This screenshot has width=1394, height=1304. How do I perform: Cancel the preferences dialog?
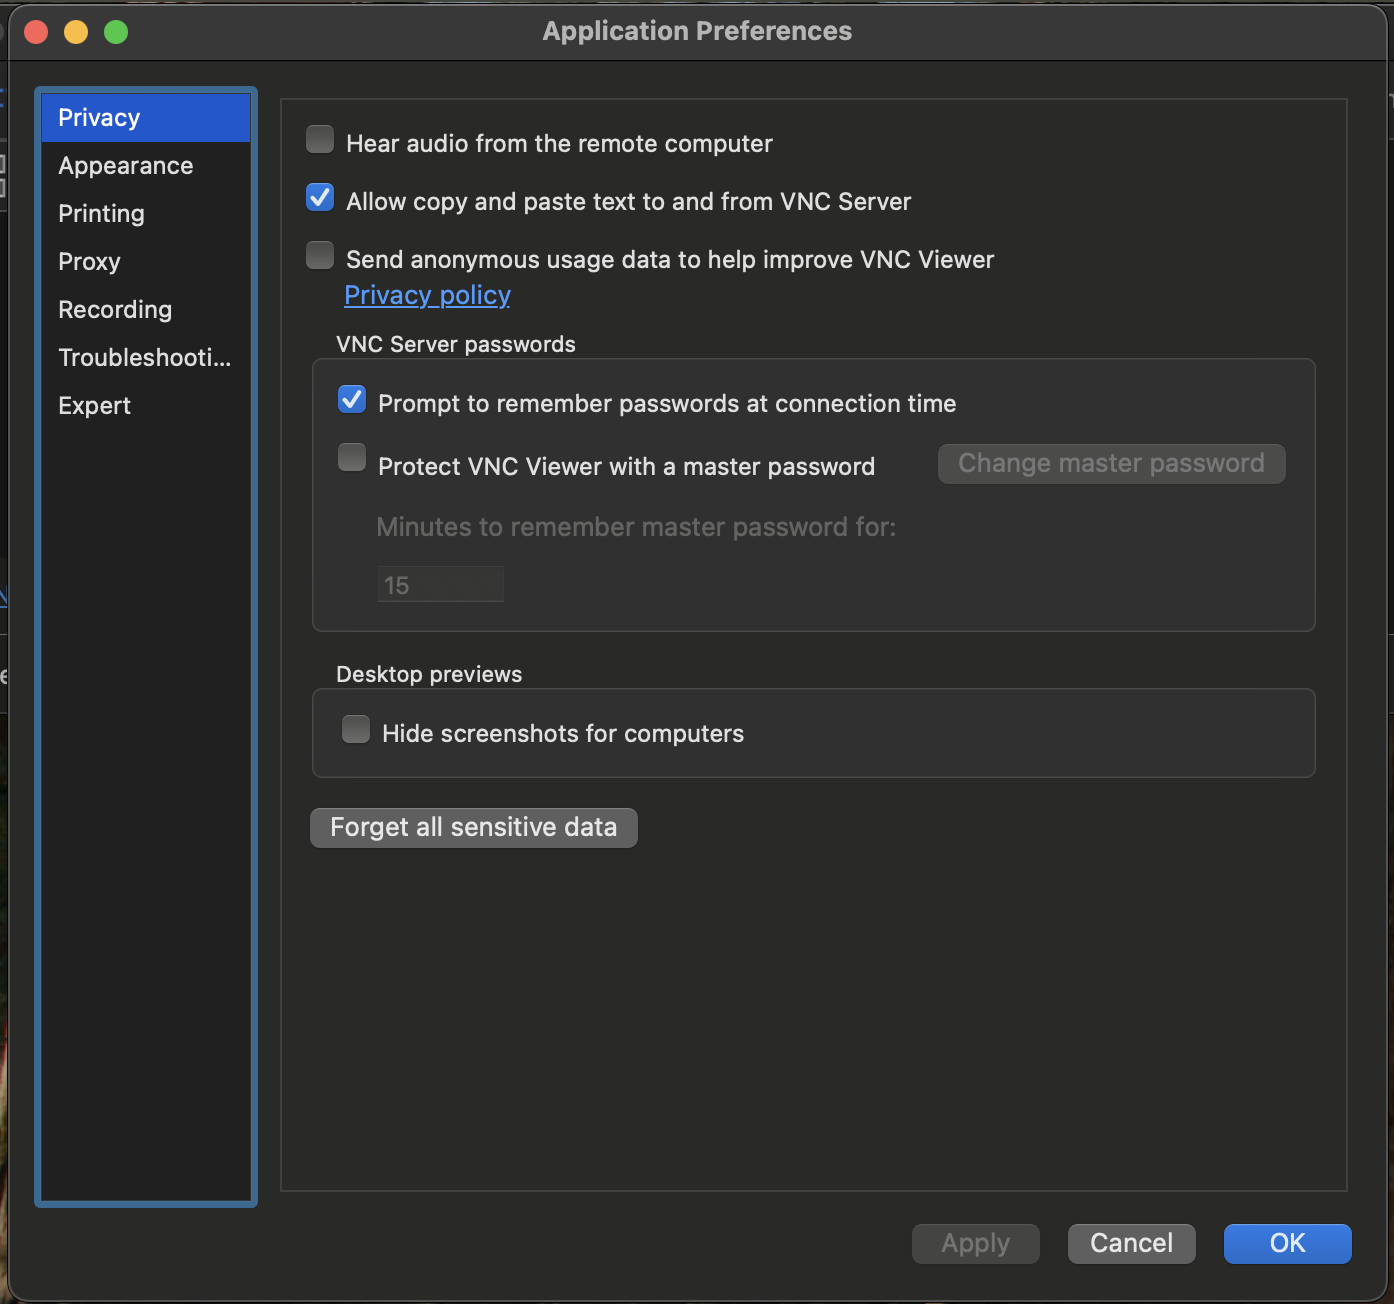(x=1131, y=1243)
